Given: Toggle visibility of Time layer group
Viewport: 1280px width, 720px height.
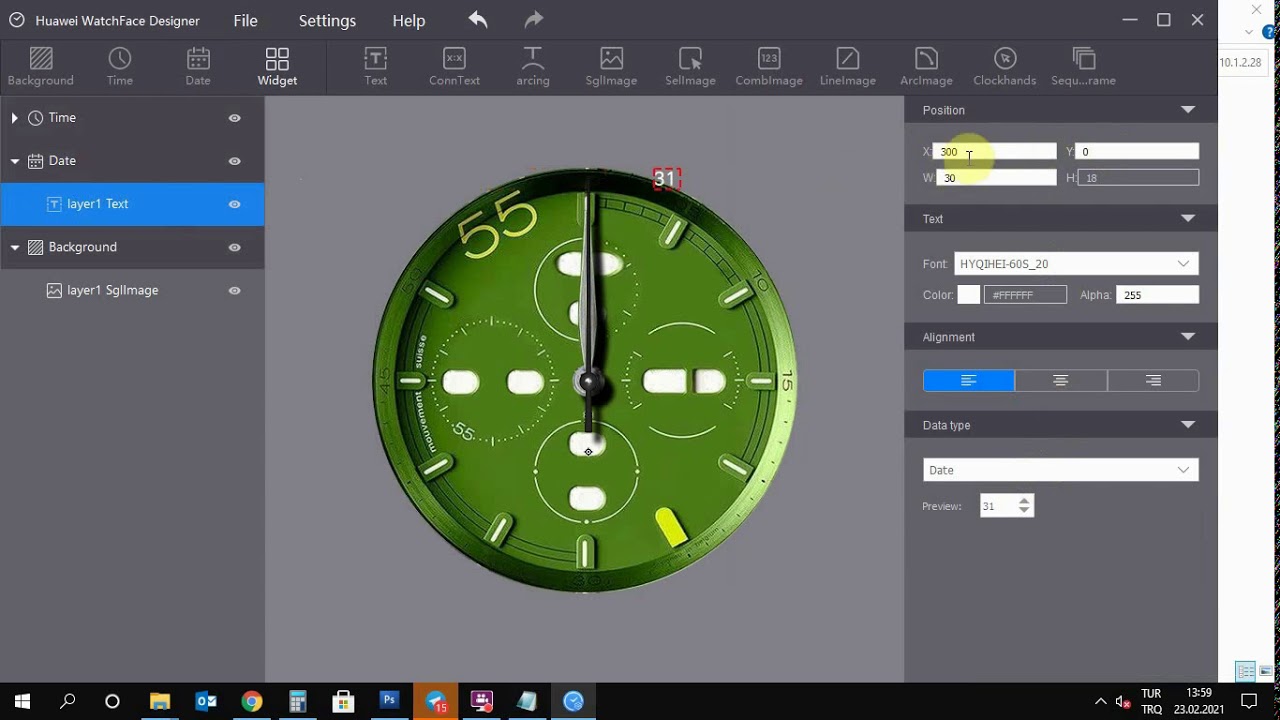Looking at the screenshot, I should pos(234,118).
